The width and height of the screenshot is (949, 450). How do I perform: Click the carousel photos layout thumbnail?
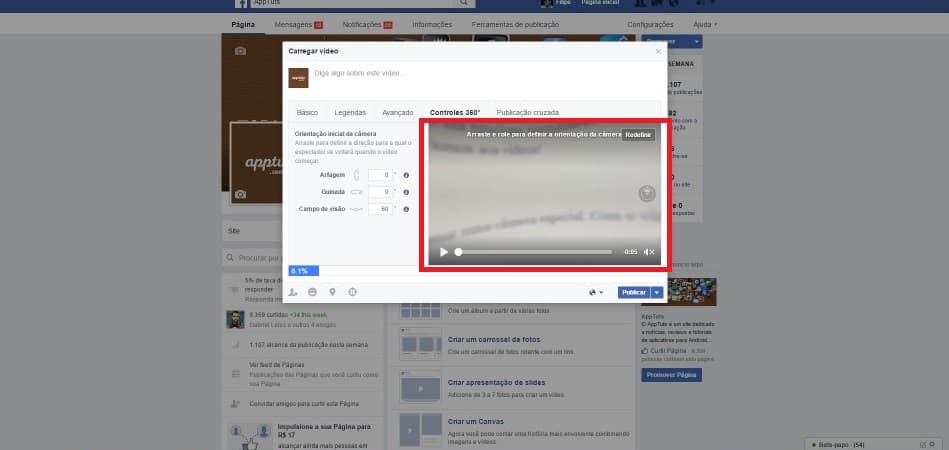(x=421, y=344)
